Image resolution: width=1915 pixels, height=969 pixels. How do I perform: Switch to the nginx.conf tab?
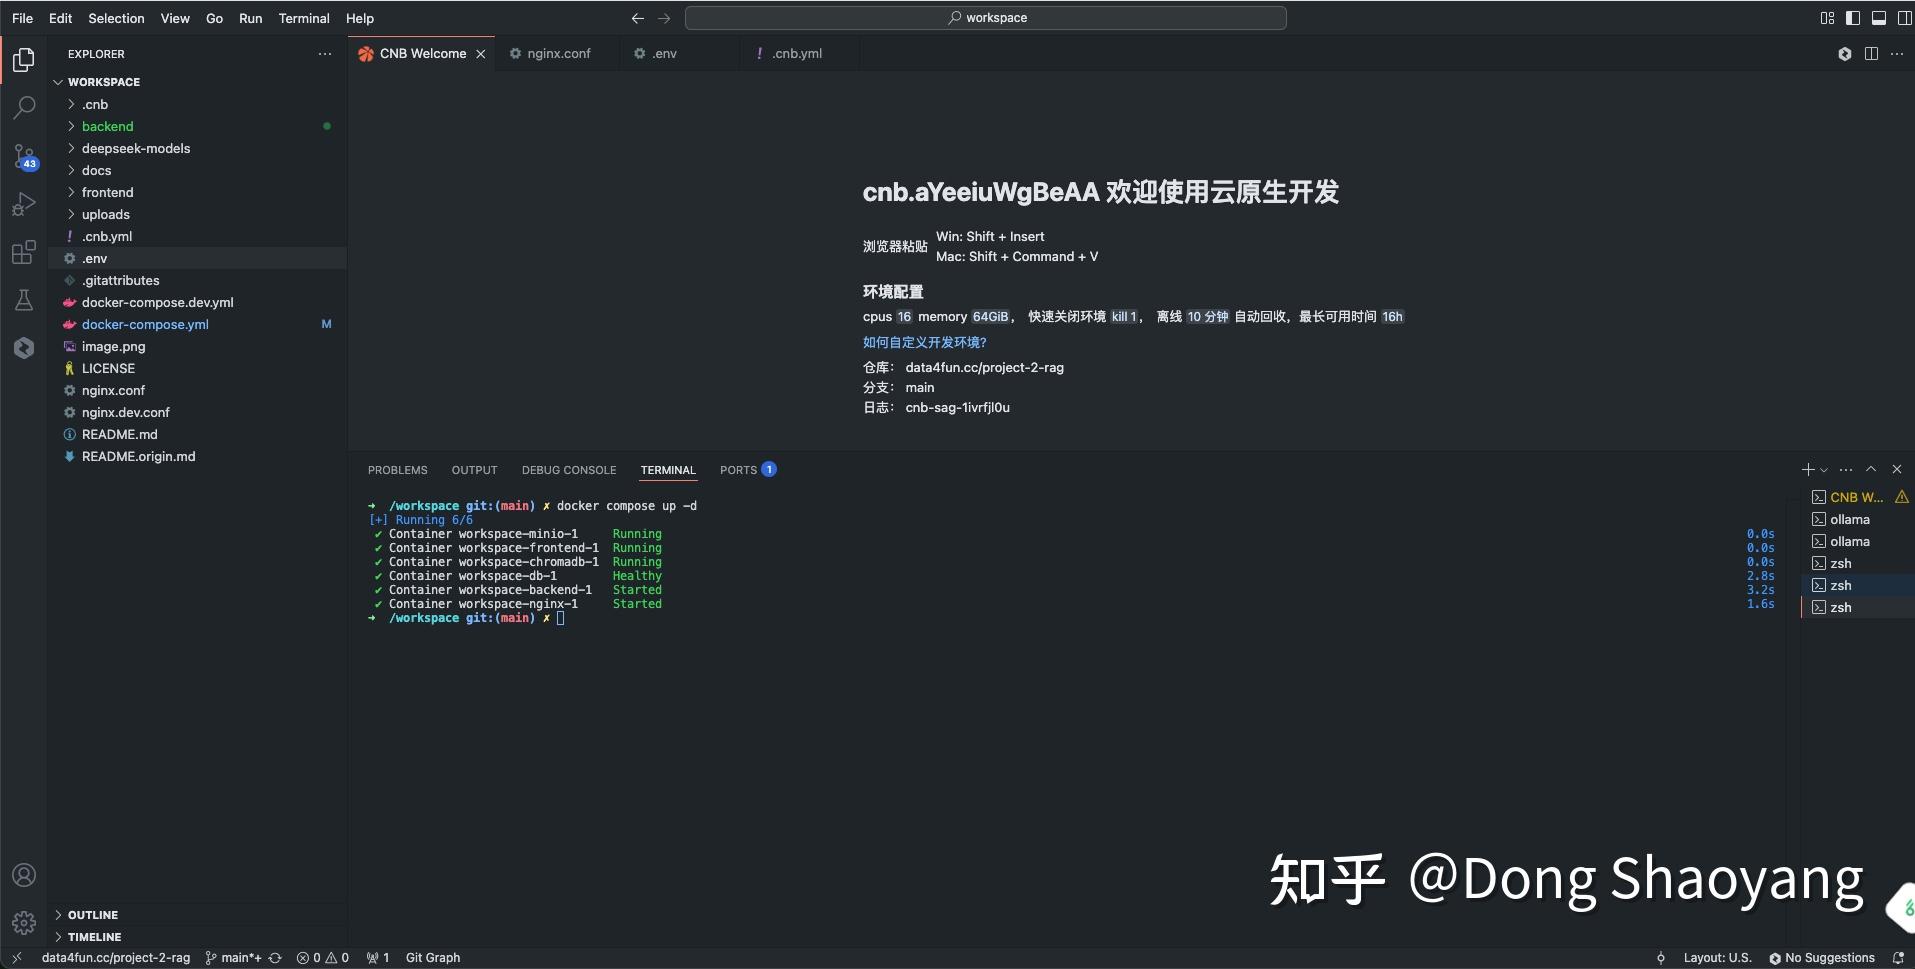click(558, 53)
